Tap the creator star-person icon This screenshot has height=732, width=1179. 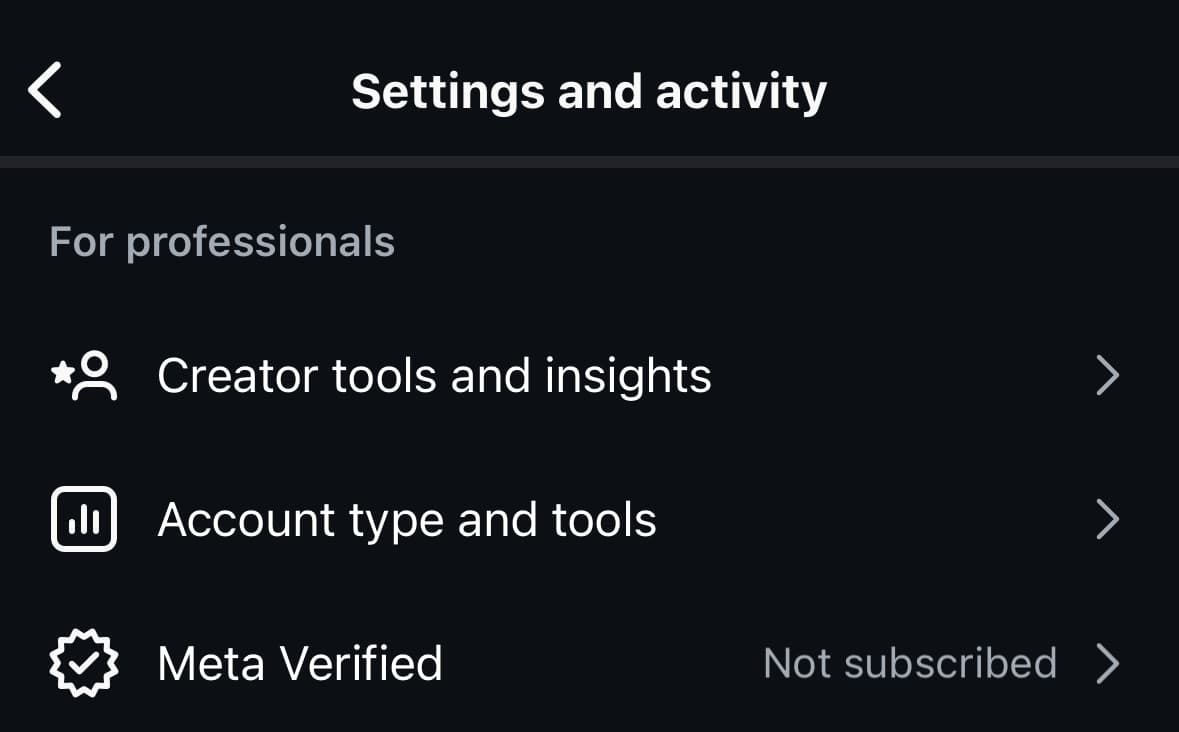click(83, 375)
